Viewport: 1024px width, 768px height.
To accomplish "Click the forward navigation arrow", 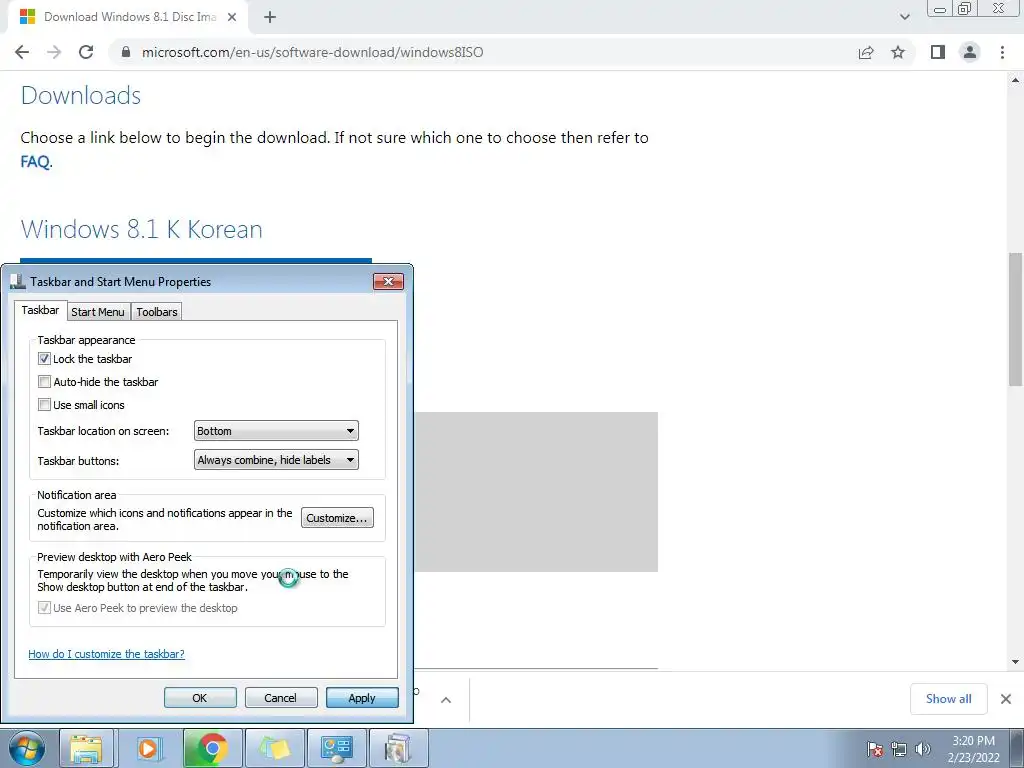I will [x=54, y=52].
